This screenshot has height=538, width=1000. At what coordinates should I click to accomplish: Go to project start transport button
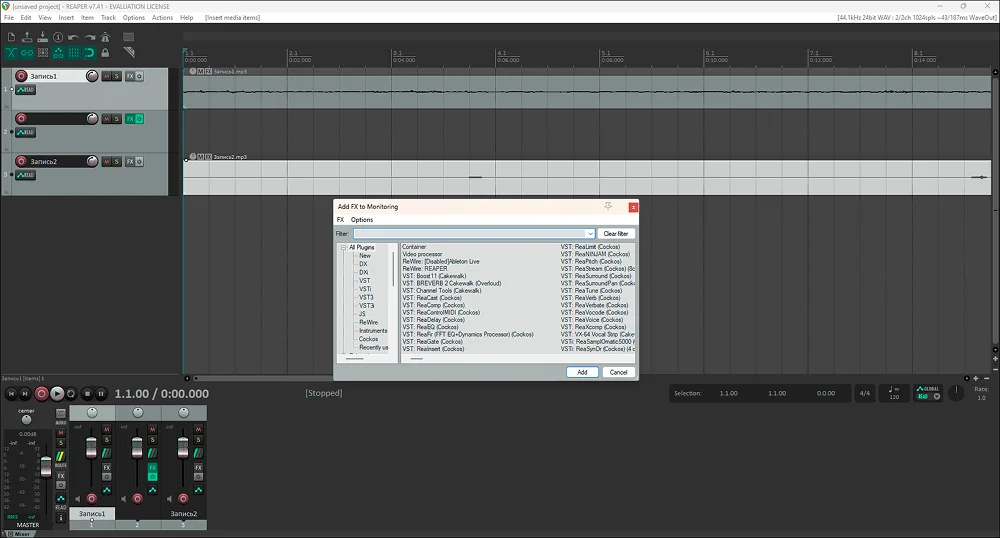pyautogui.click(x=11, y=394)
